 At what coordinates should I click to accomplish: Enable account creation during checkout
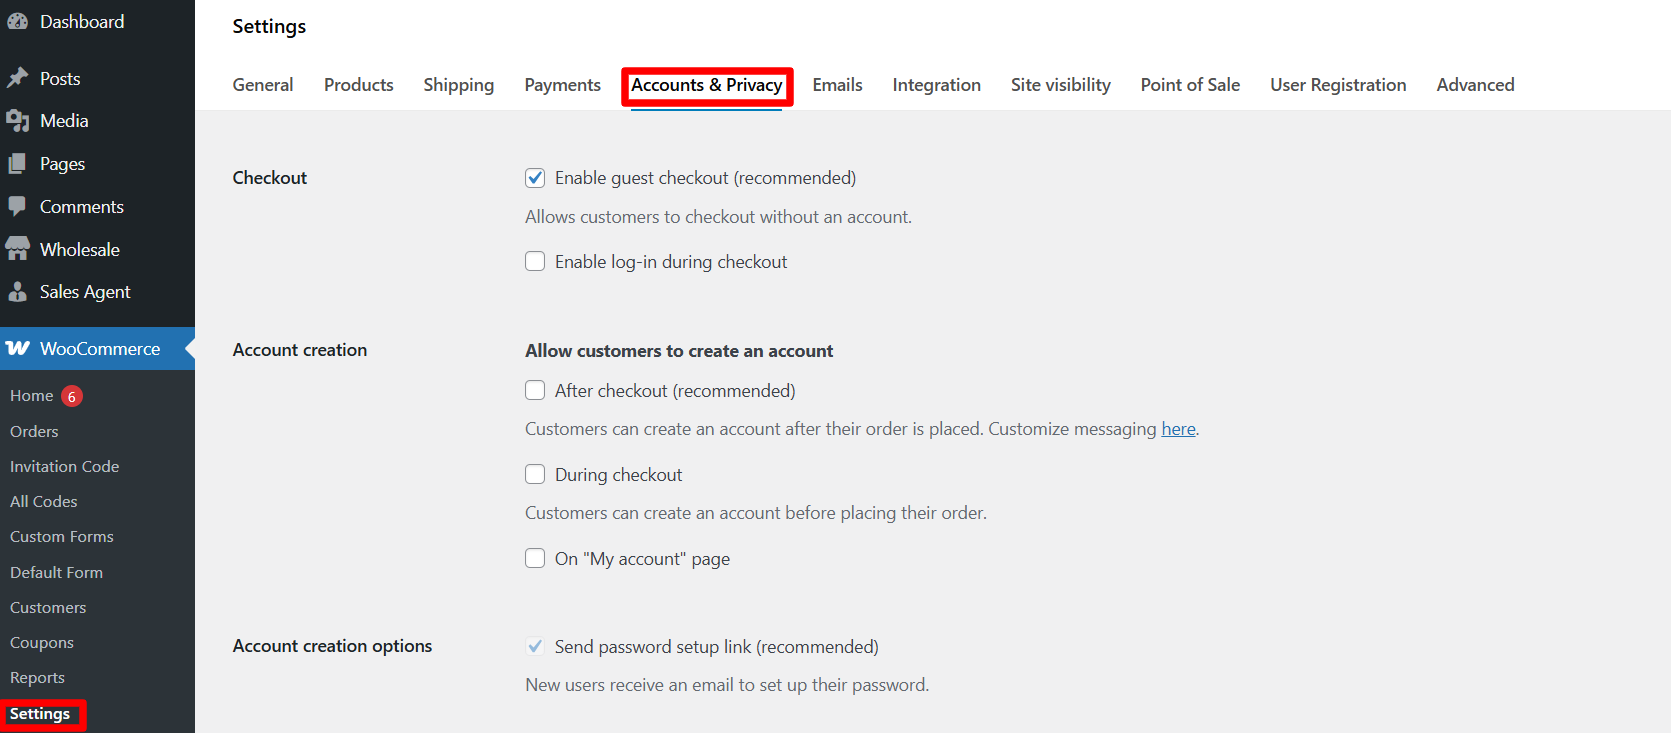pyautogui.click(x=535, y=474)
